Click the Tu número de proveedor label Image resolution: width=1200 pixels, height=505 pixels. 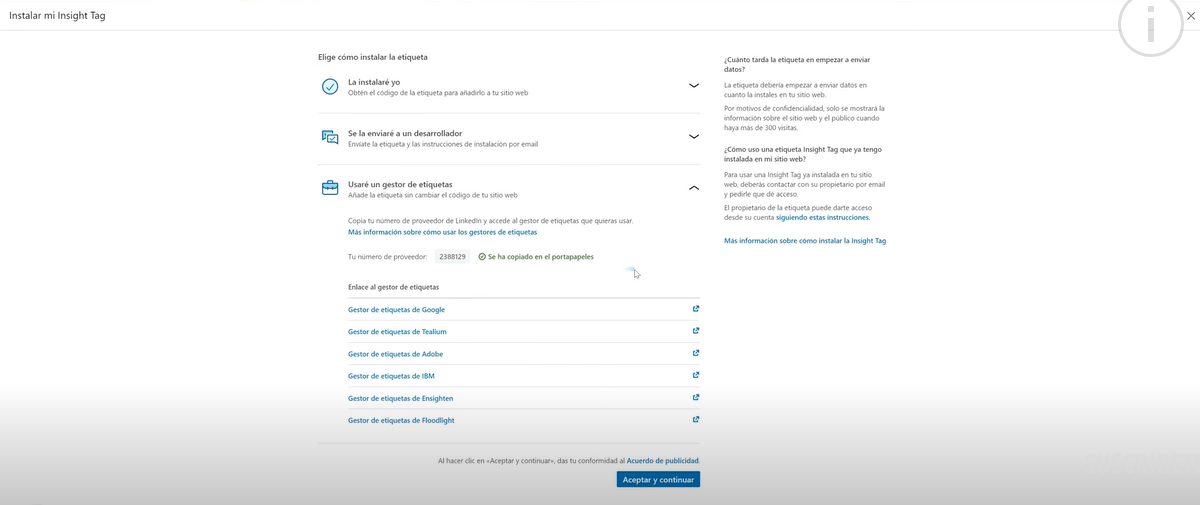[x=388, y=257]
